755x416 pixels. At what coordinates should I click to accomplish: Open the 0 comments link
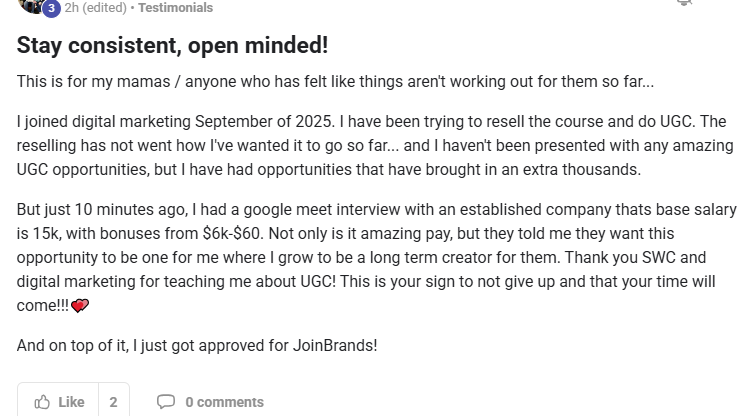(224, 402)
